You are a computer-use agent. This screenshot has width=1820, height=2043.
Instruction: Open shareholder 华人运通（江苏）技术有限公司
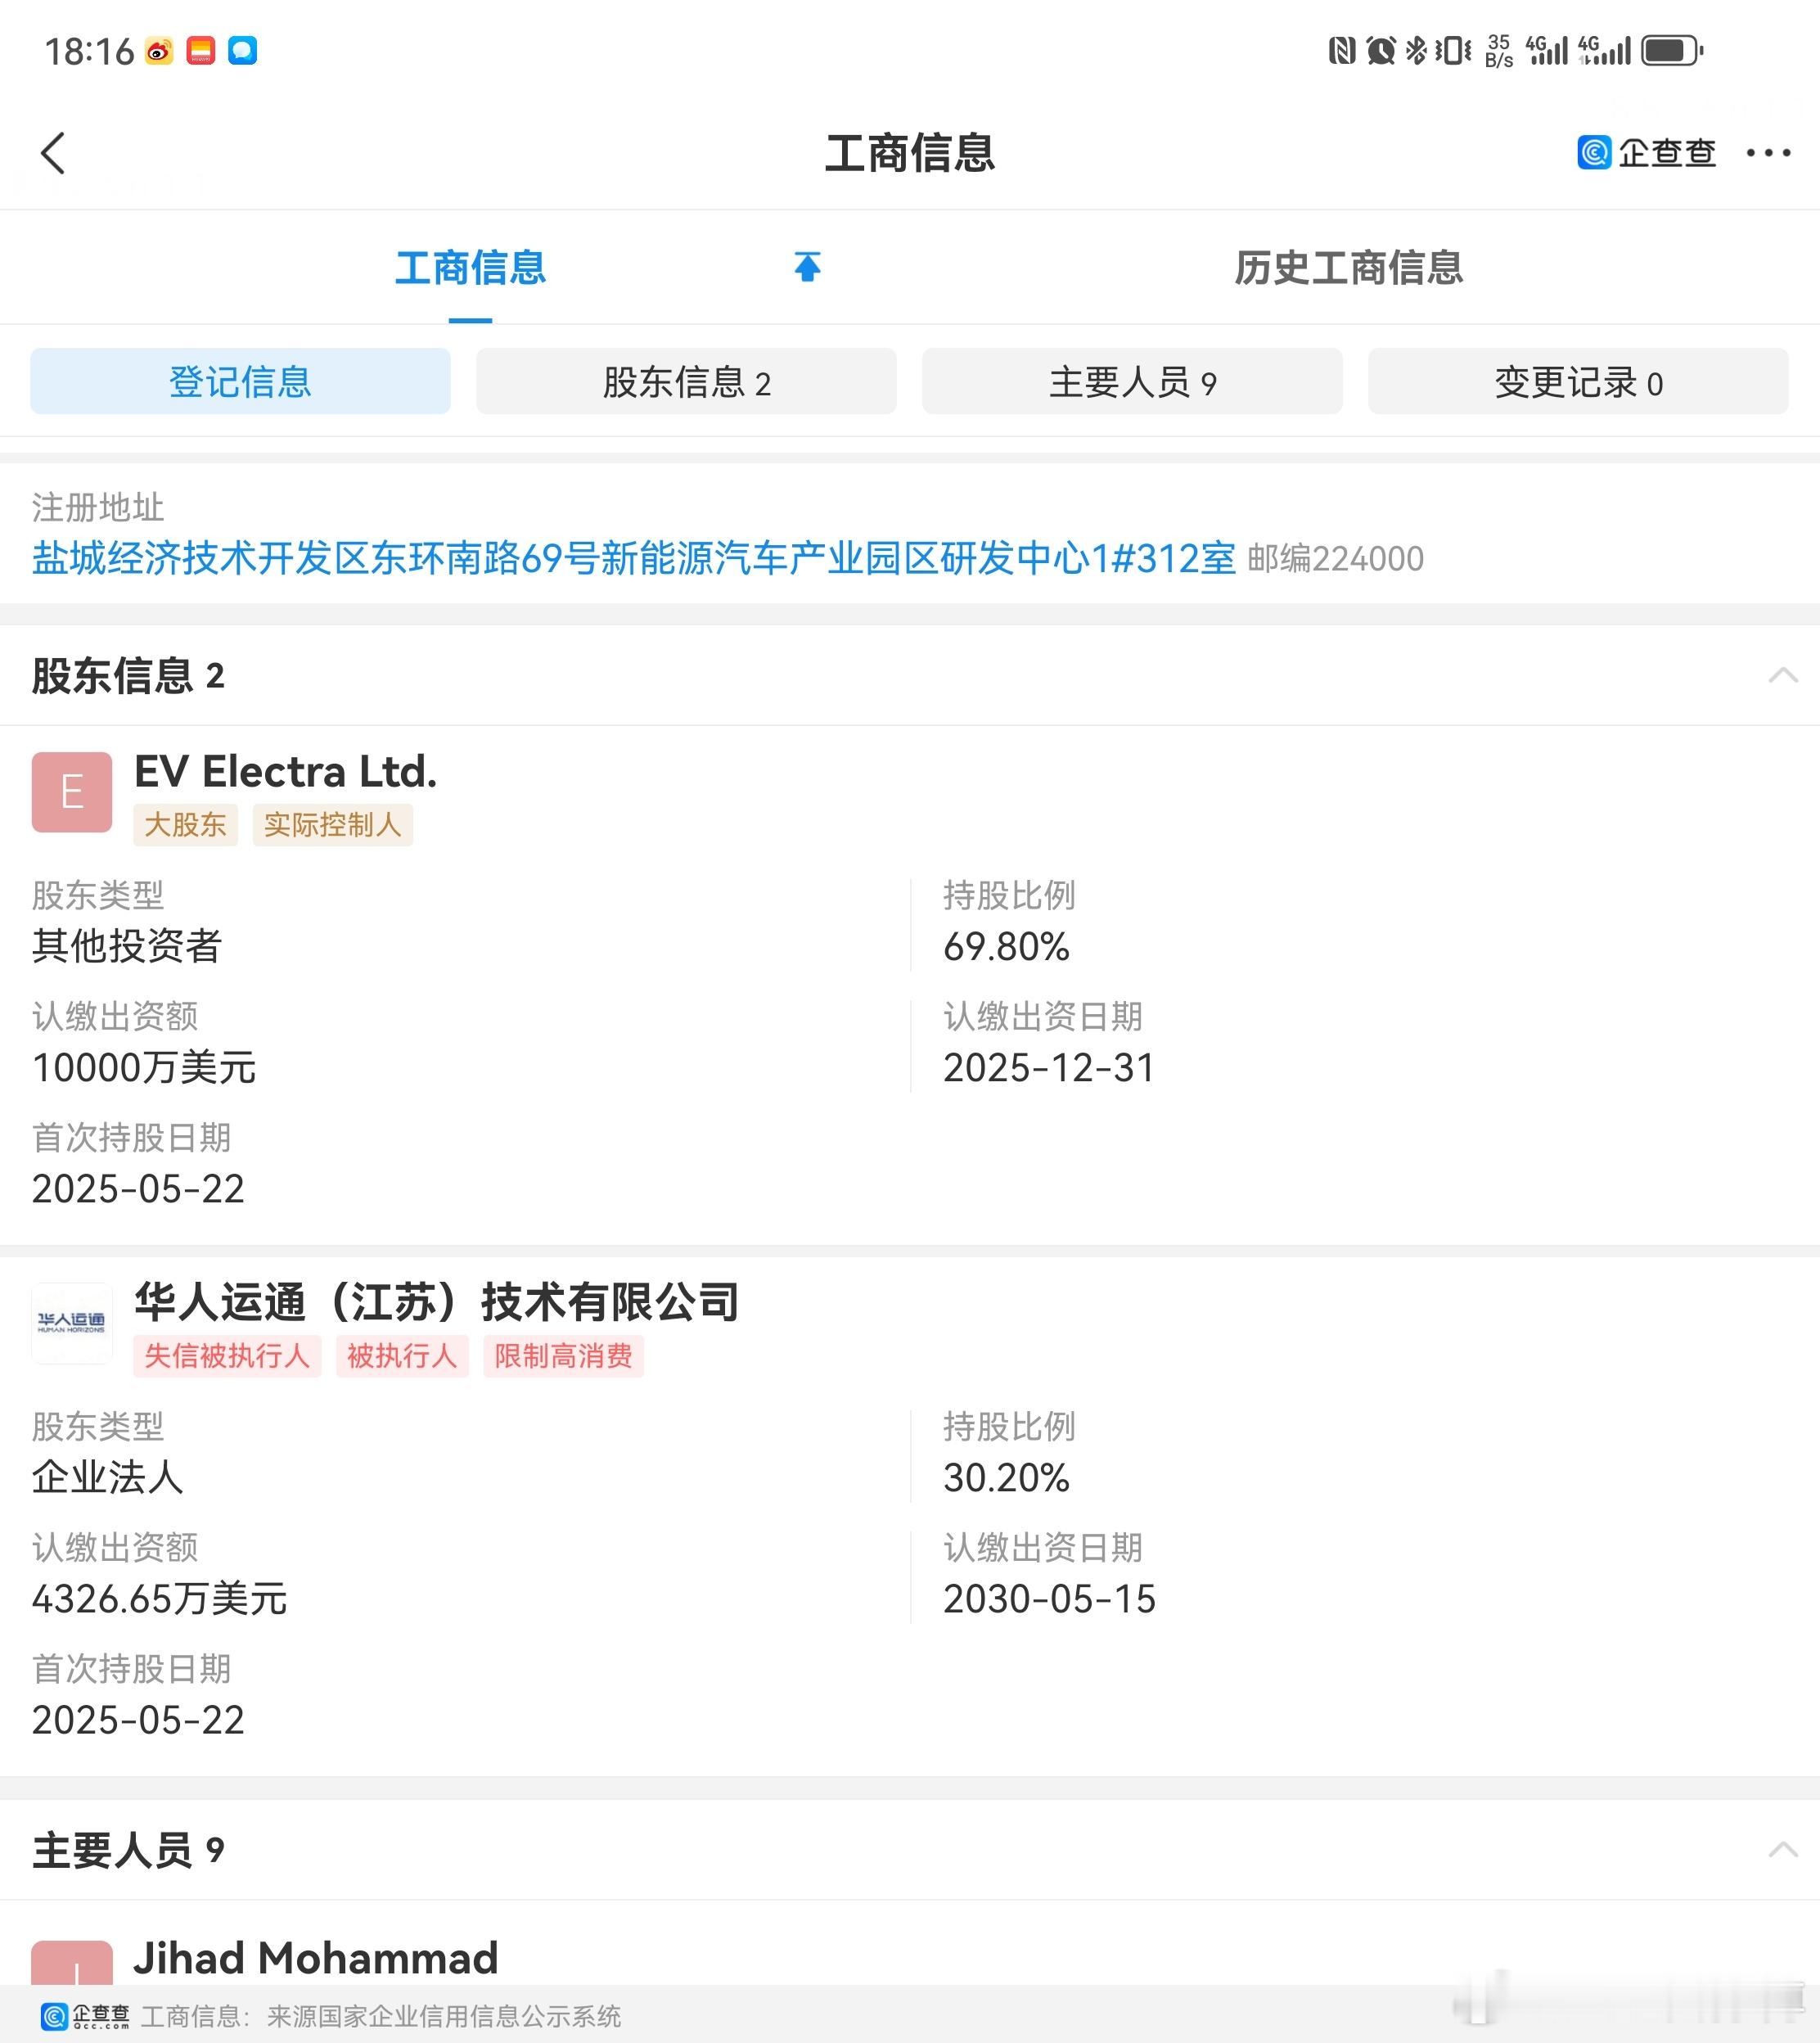437,1302
